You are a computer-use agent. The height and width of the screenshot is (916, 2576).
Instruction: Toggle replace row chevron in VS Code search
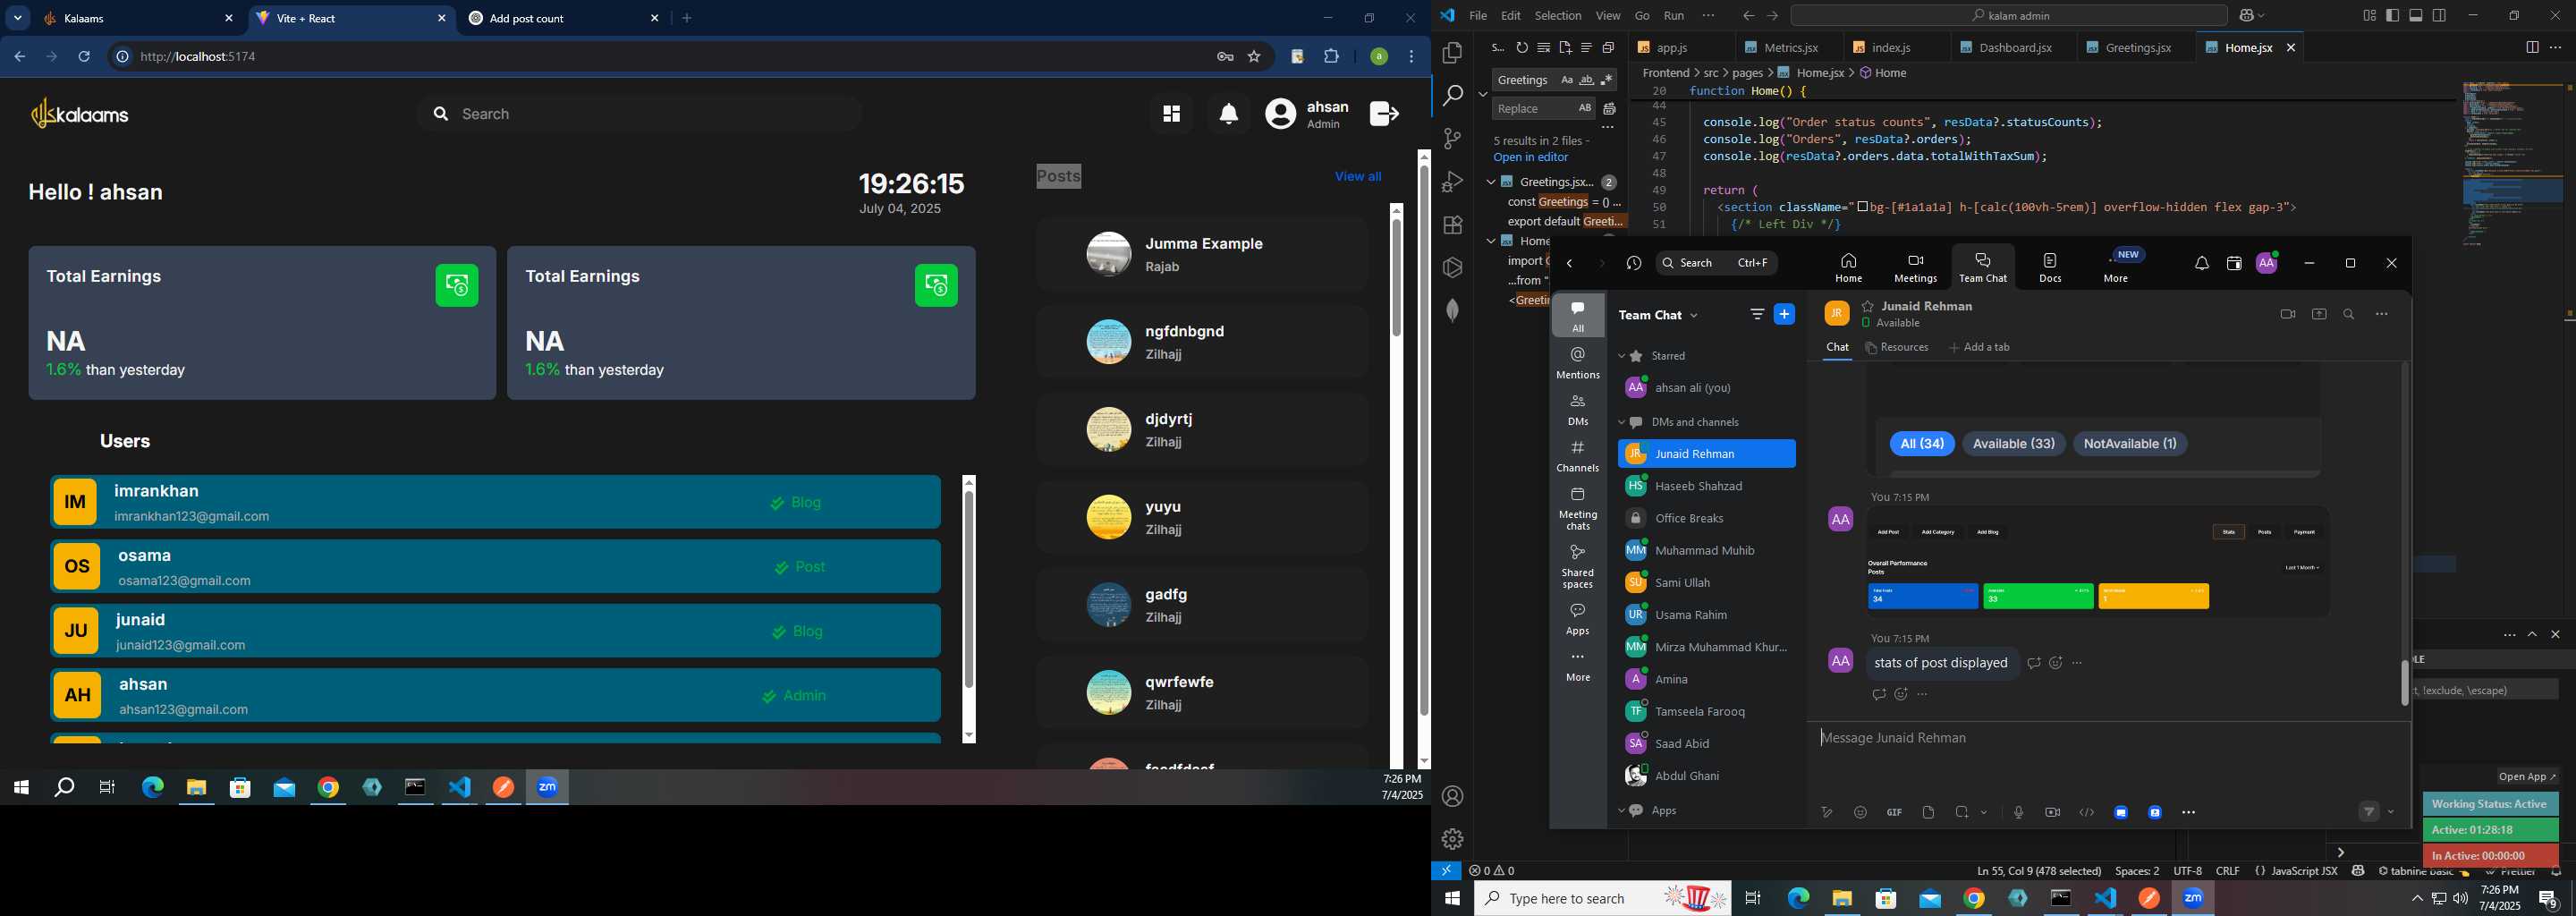click(x=1483, y=94)
